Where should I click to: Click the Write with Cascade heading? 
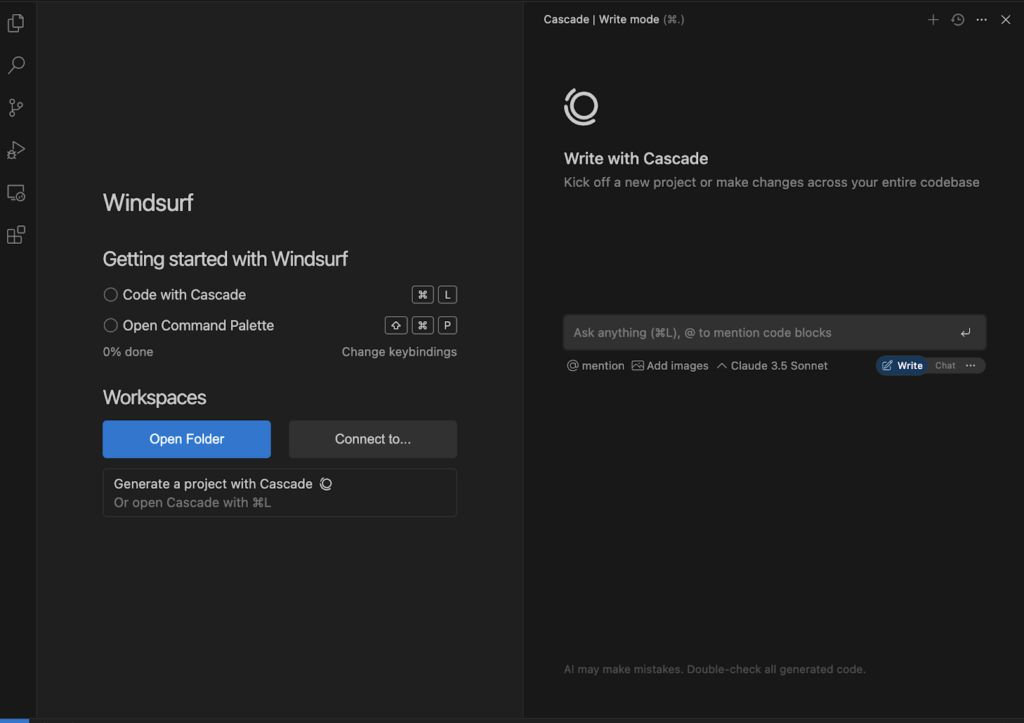pyautogui.click(x=636, y=159)
